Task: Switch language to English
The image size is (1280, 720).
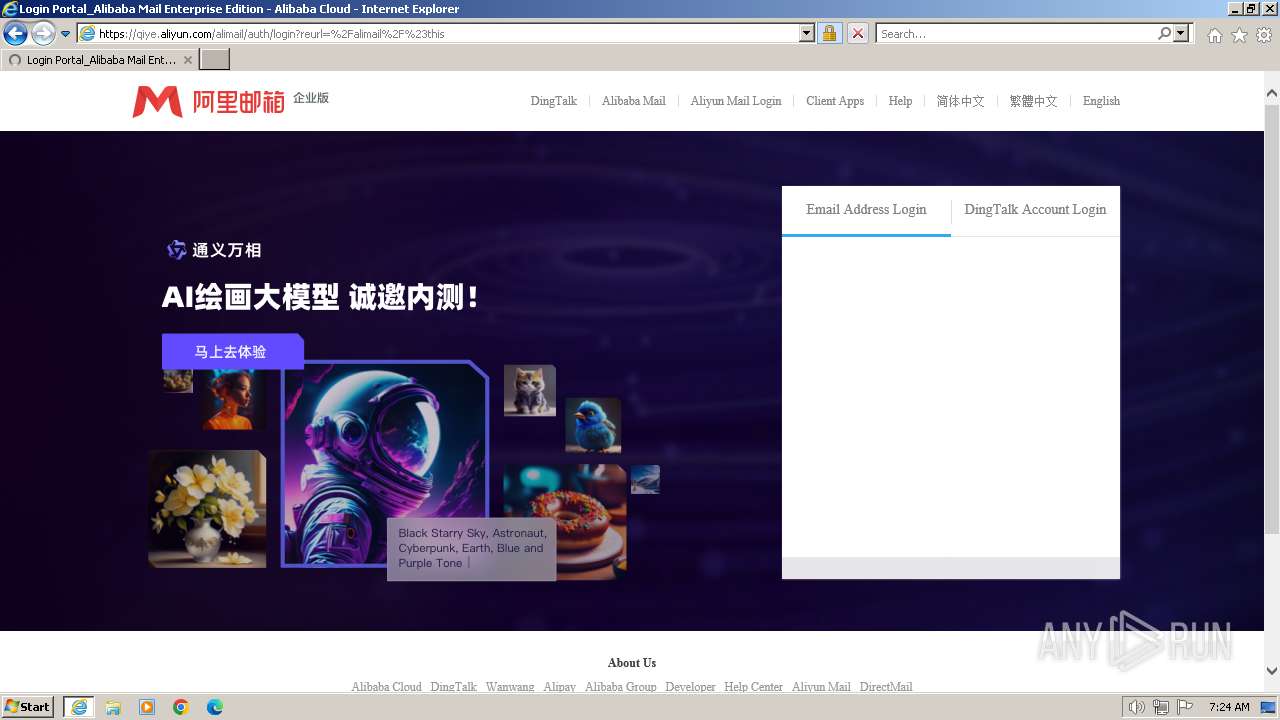Action: (x=1101, y=101)
